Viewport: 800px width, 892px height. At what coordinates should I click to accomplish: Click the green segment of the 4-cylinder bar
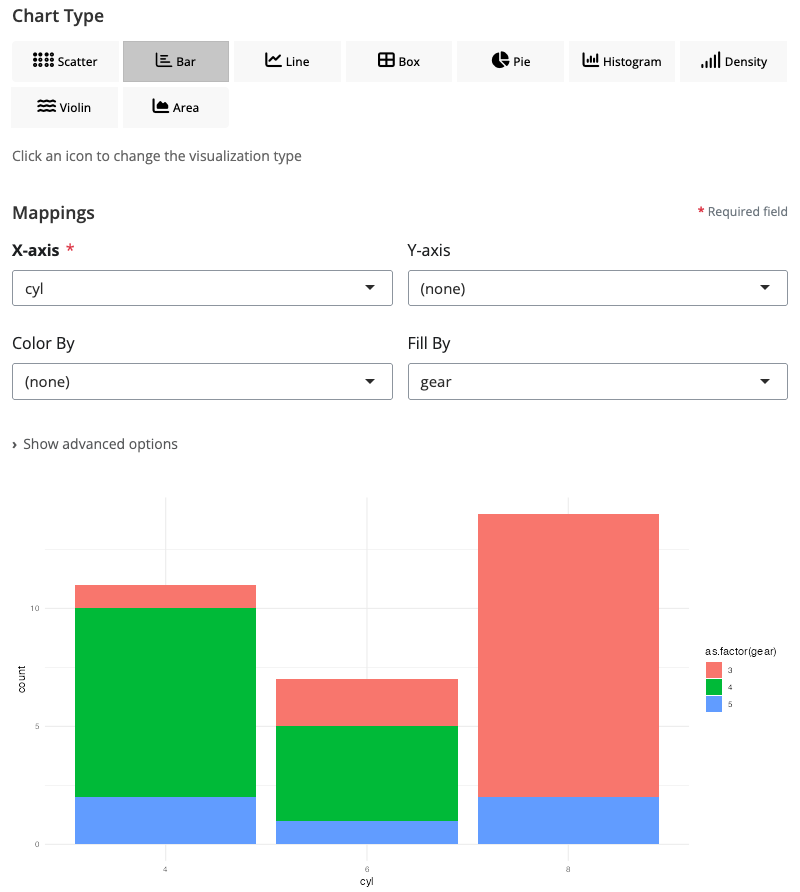[166, 702]
